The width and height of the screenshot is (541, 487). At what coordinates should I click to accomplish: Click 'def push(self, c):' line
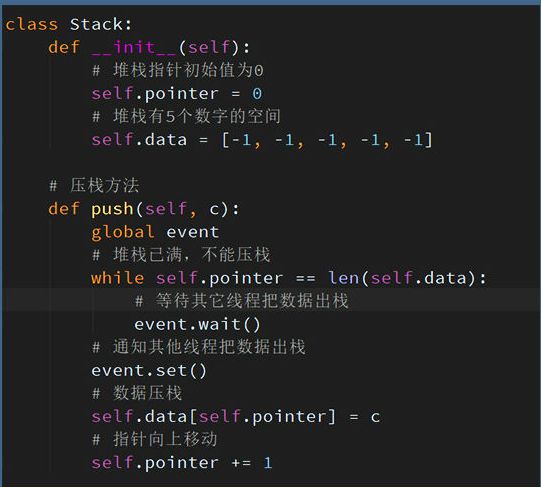144,209
